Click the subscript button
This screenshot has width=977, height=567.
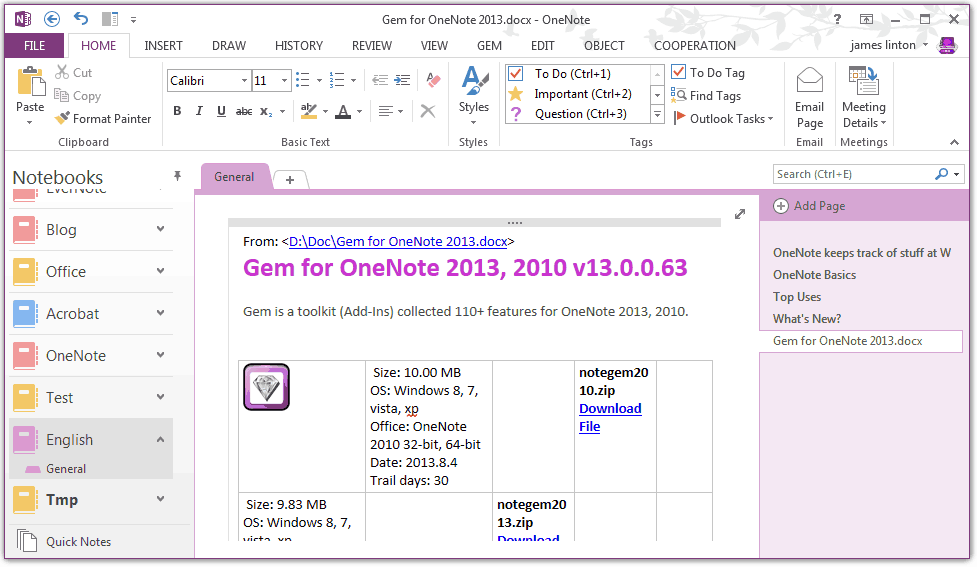[266, 112]
